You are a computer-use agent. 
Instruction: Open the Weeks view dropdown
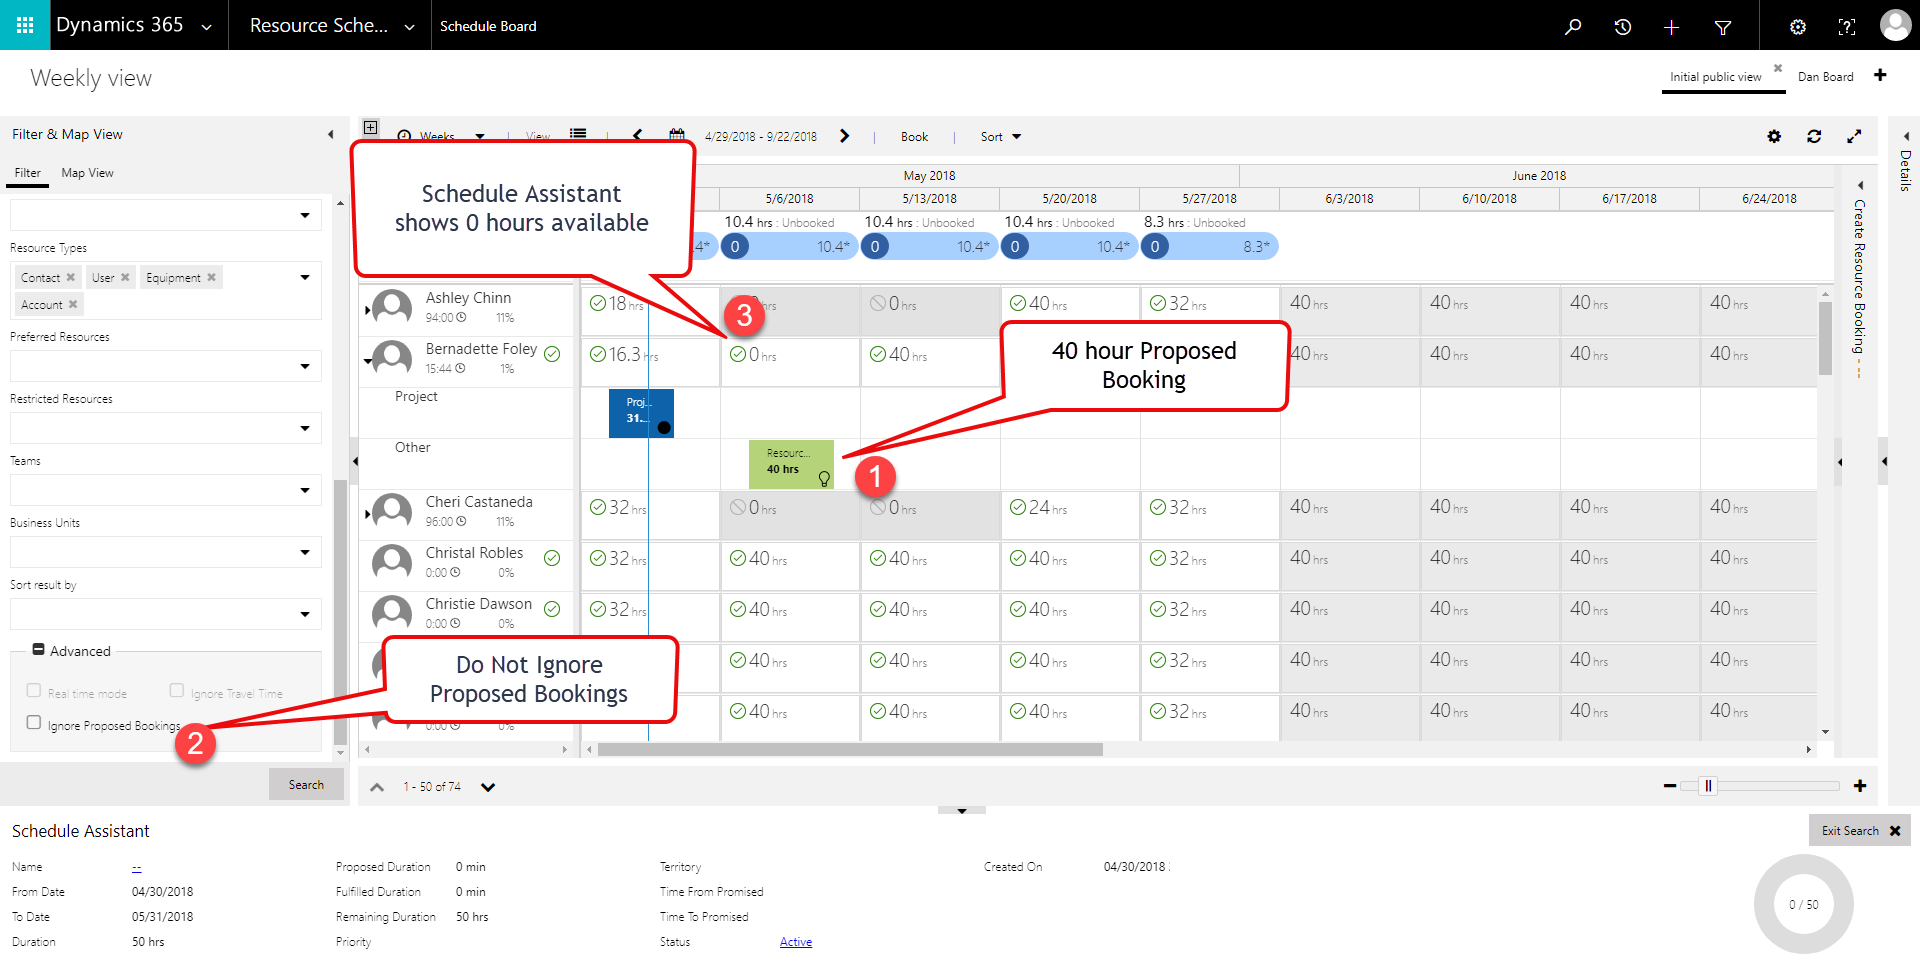(480, 136)
